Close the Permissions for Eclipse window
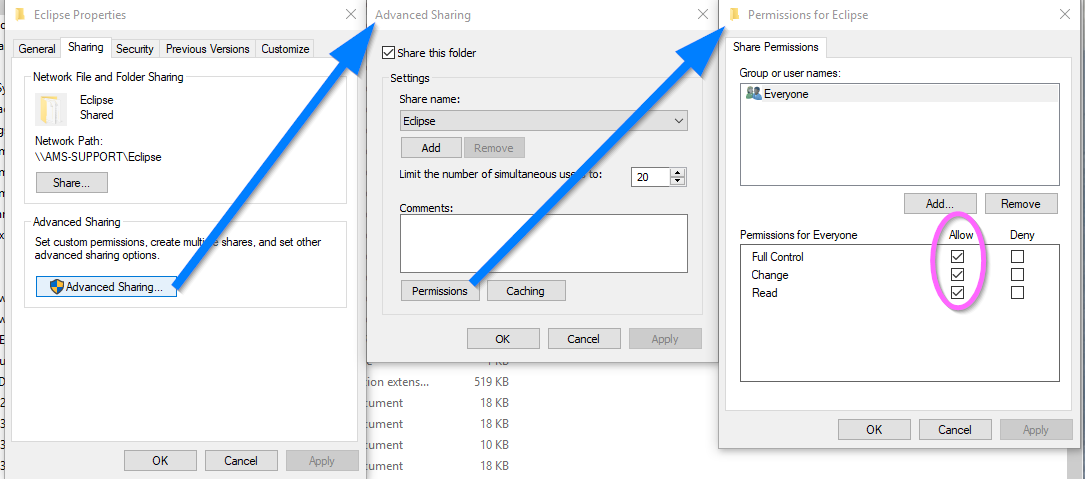The width and height of the screenshot is (1085, 479). [x=1066, y=14]
